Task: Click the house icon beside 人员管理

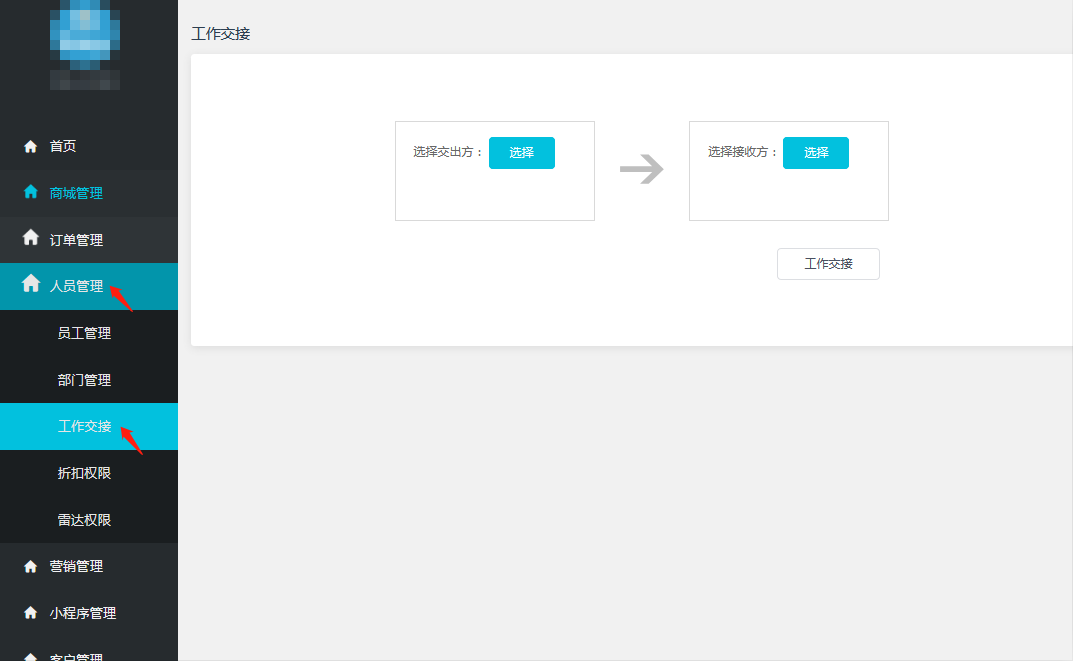Action: pos(30,283)
